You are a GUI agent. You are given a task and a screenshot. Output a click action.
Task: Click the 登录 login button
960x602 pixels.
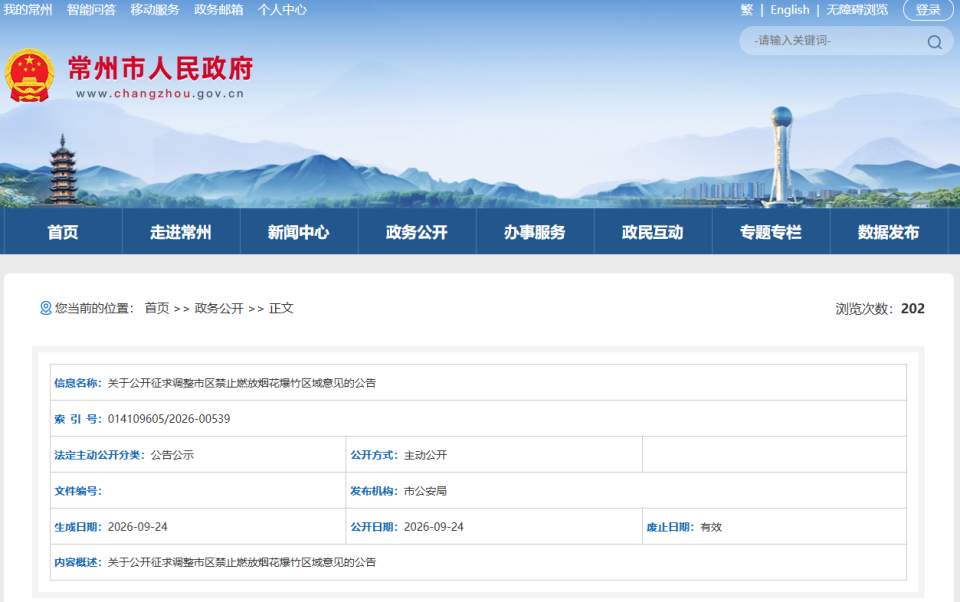coord(928,10)
